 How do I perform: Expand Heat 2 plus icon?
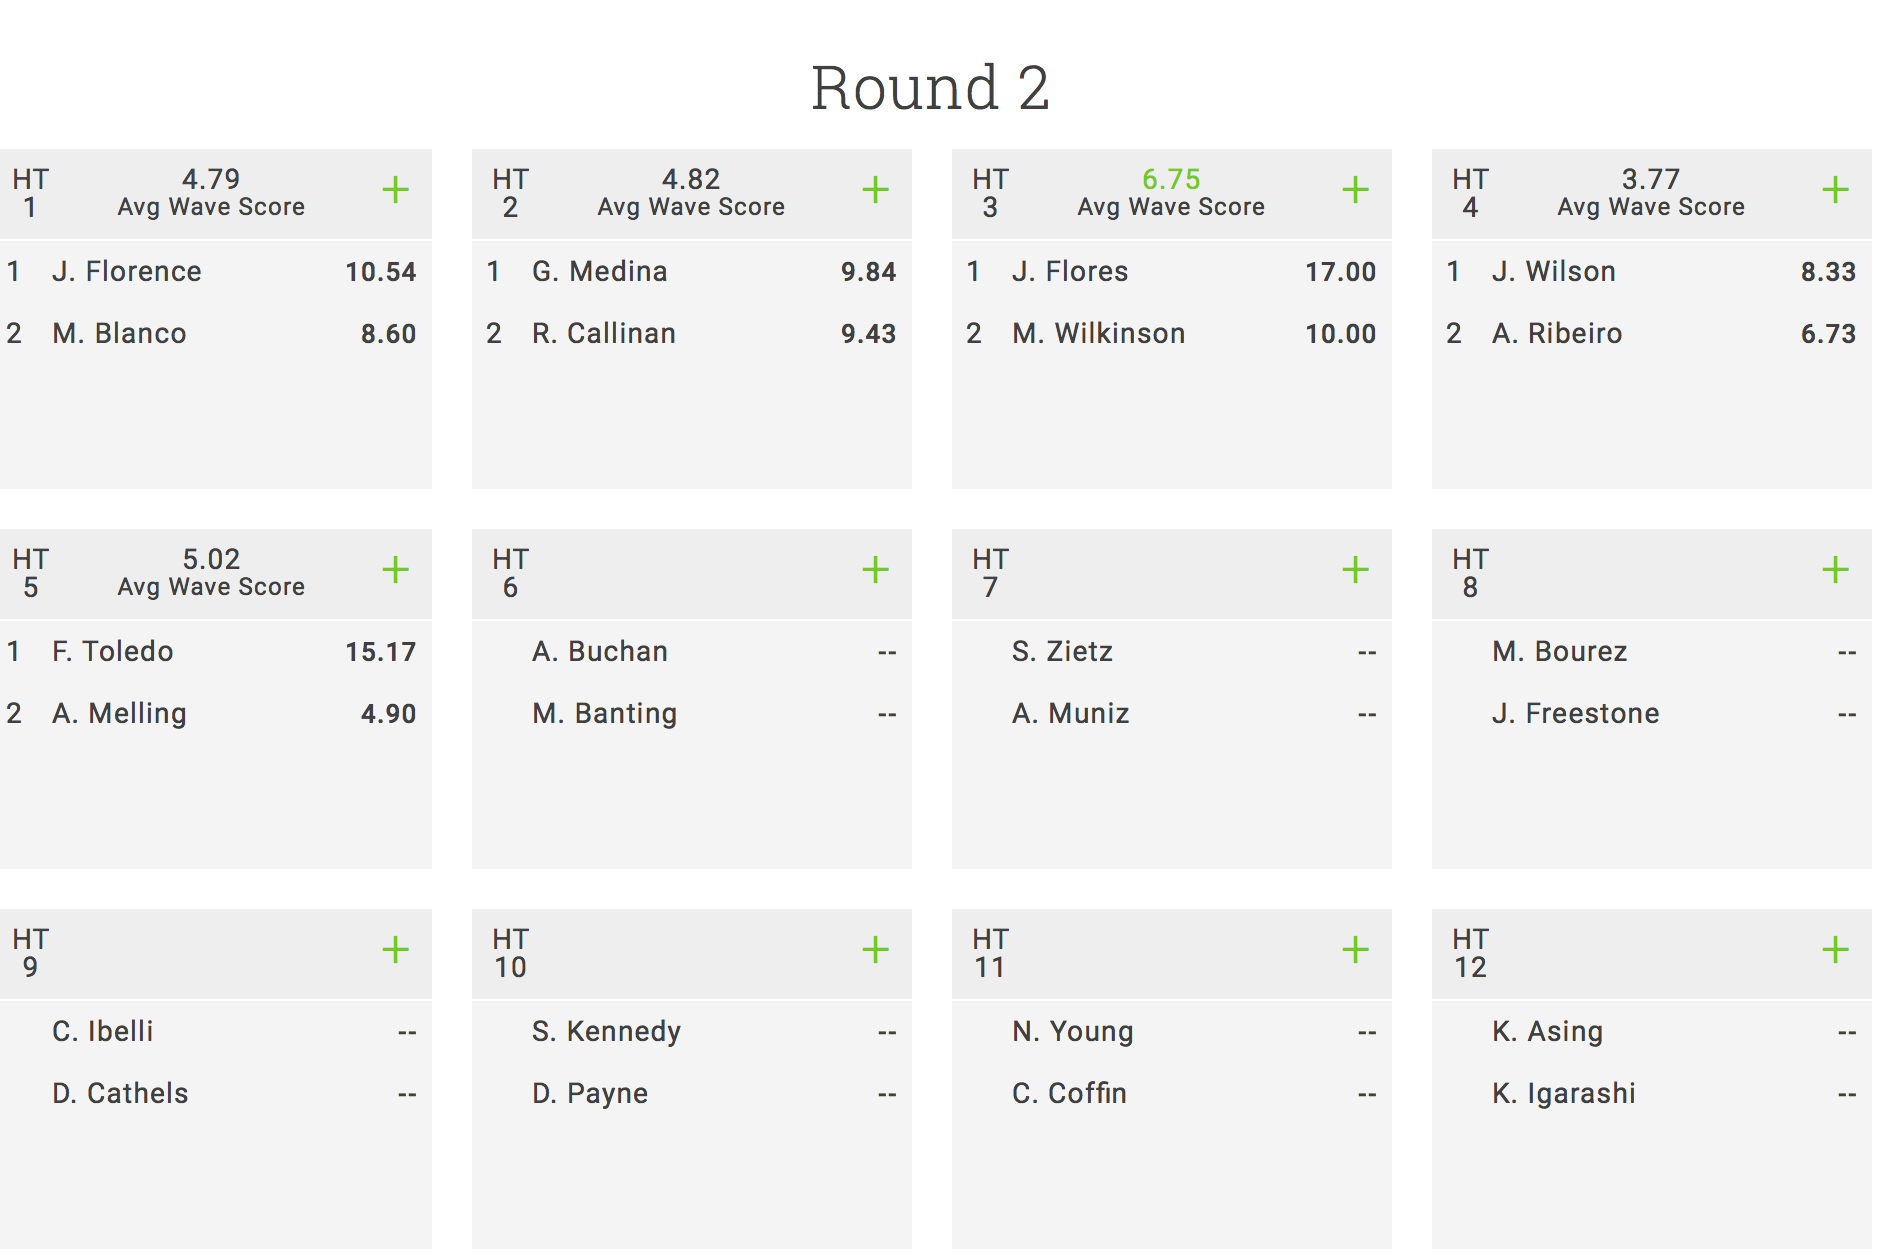(x=876, y=190)
